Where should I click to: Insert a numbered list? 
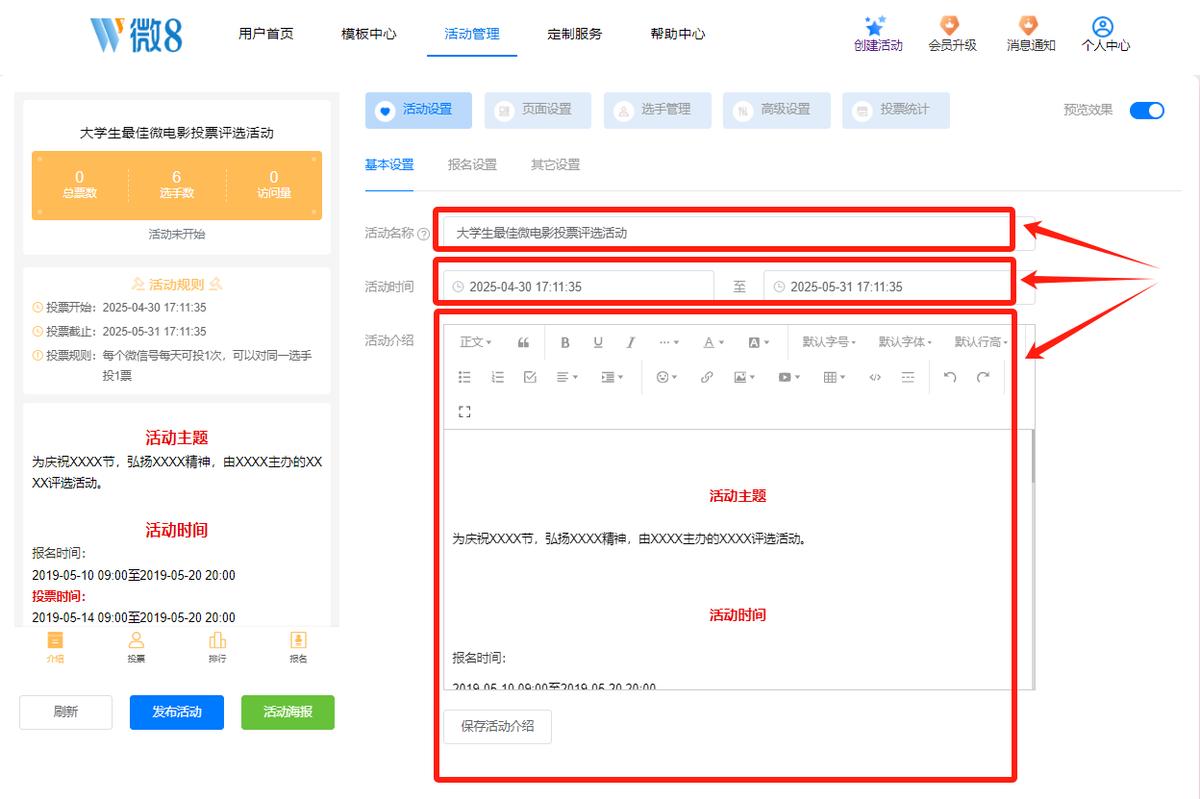[498, 377]
